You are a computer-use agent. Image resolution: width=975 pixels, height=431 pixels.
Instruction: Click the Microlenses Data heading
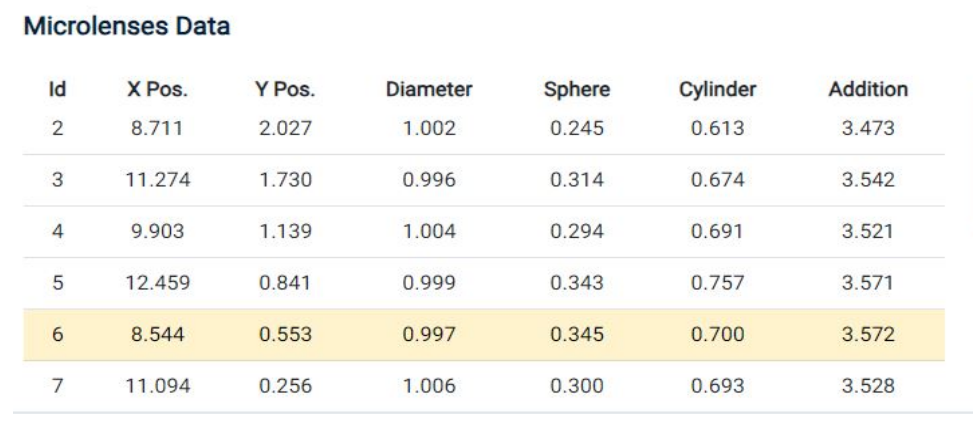click(127, 27)
